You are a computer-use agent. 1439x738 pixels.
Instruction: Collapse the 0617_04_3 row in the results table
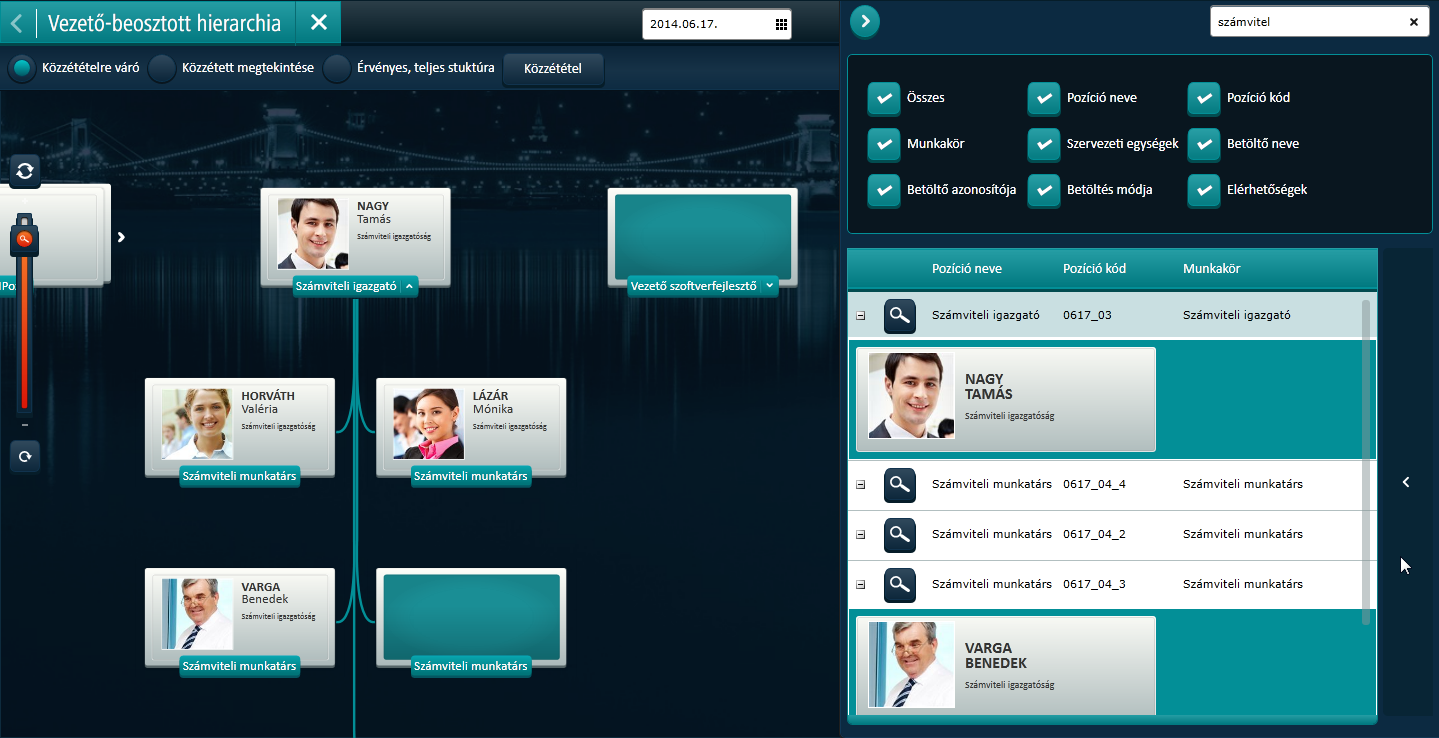(860, 585)
